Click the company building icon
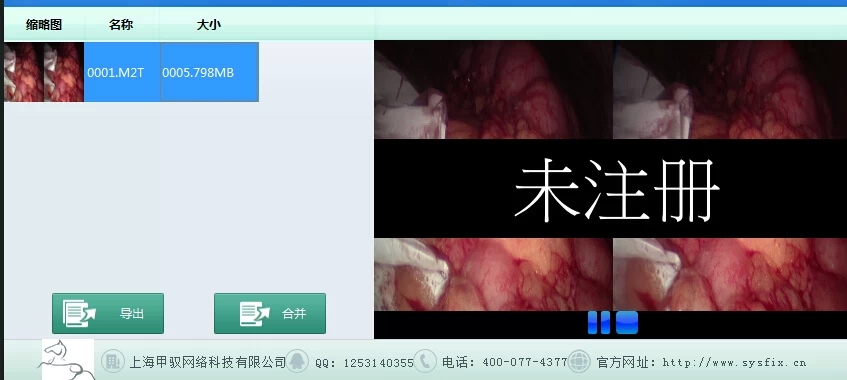Screen dimensions: 847x380 point(112,361)
